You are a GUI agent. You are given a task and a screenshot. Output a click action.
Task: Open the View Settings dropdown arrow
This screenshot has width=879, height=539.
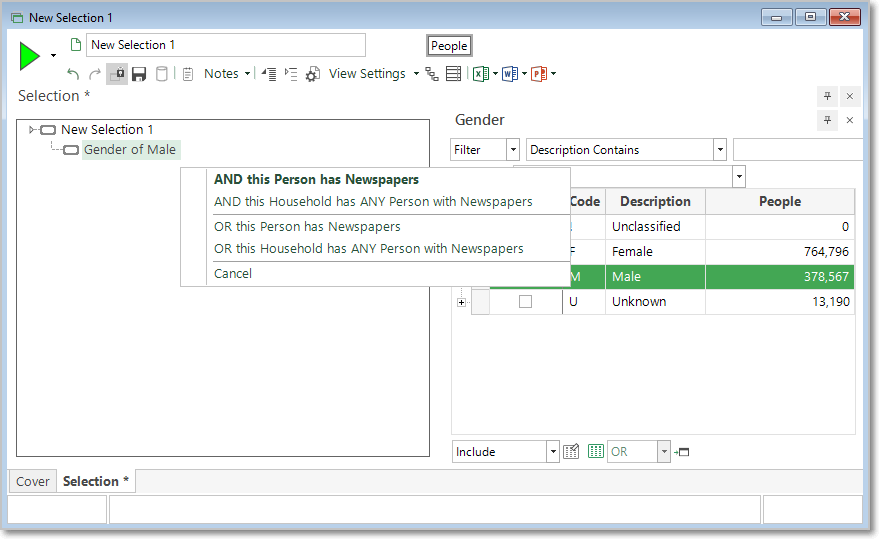tap(416, 74)
